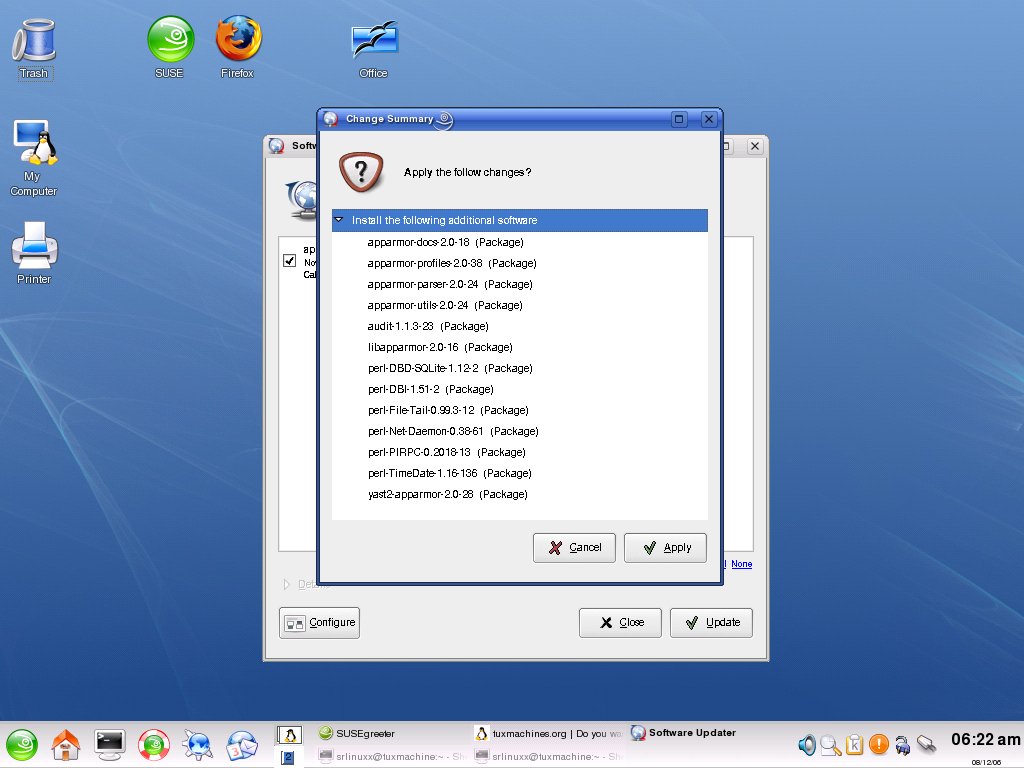1024x768 pixels.
Task: Click the Software Updater window title icon
Action: click(x=277, y=146)
